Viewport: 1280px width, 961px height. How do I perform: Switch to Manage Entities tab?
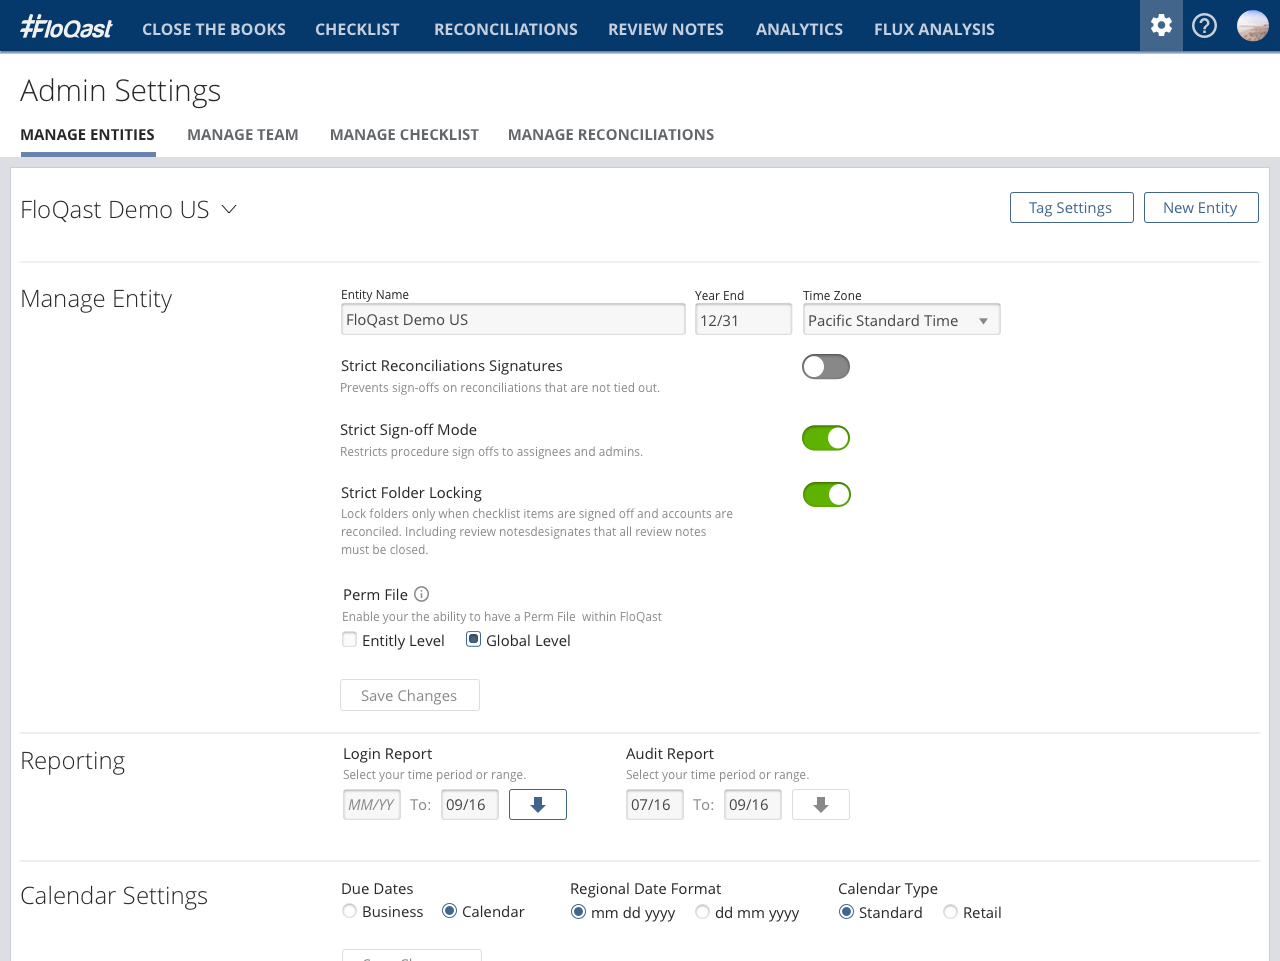click(87, 135)
